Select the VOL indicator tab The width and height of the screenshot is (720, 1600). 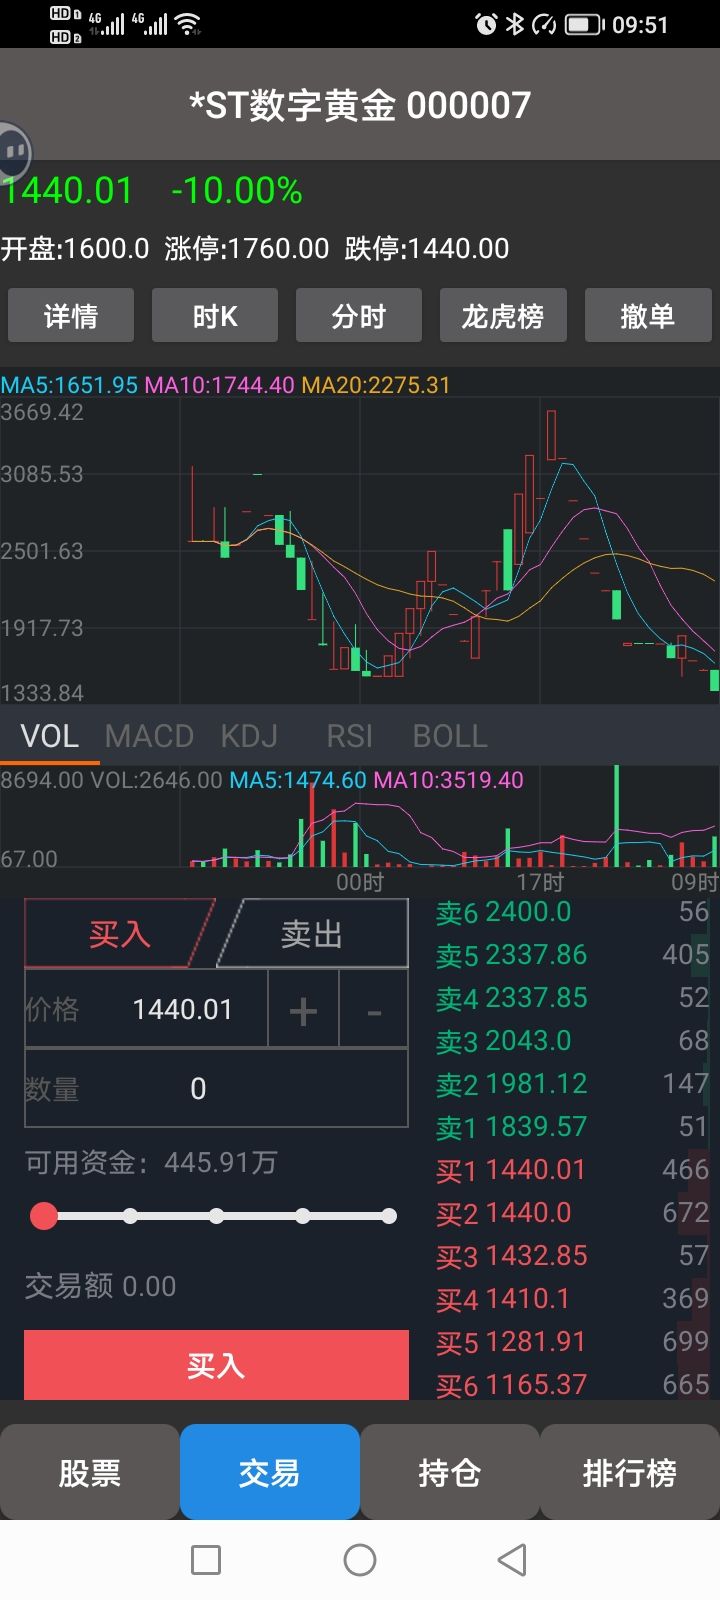pyautogui.click(x=49, y=736)
